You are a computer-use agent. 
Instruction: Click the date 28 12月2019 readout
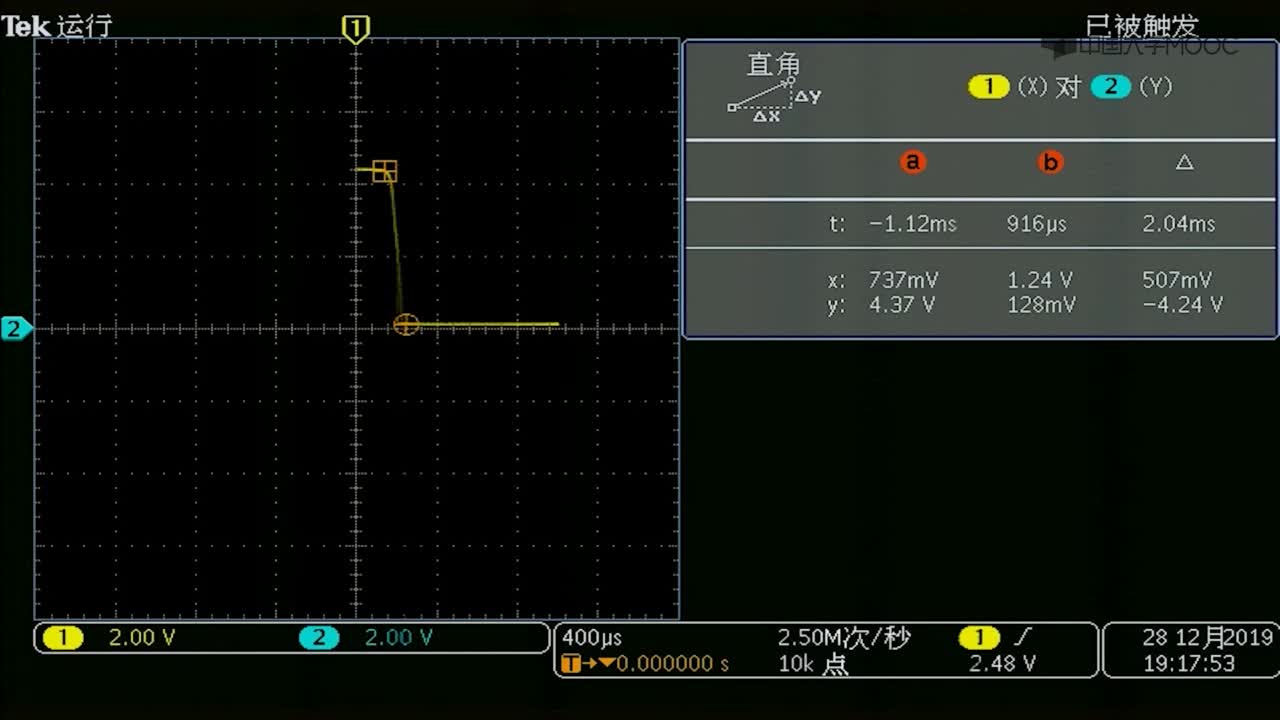1208,638
